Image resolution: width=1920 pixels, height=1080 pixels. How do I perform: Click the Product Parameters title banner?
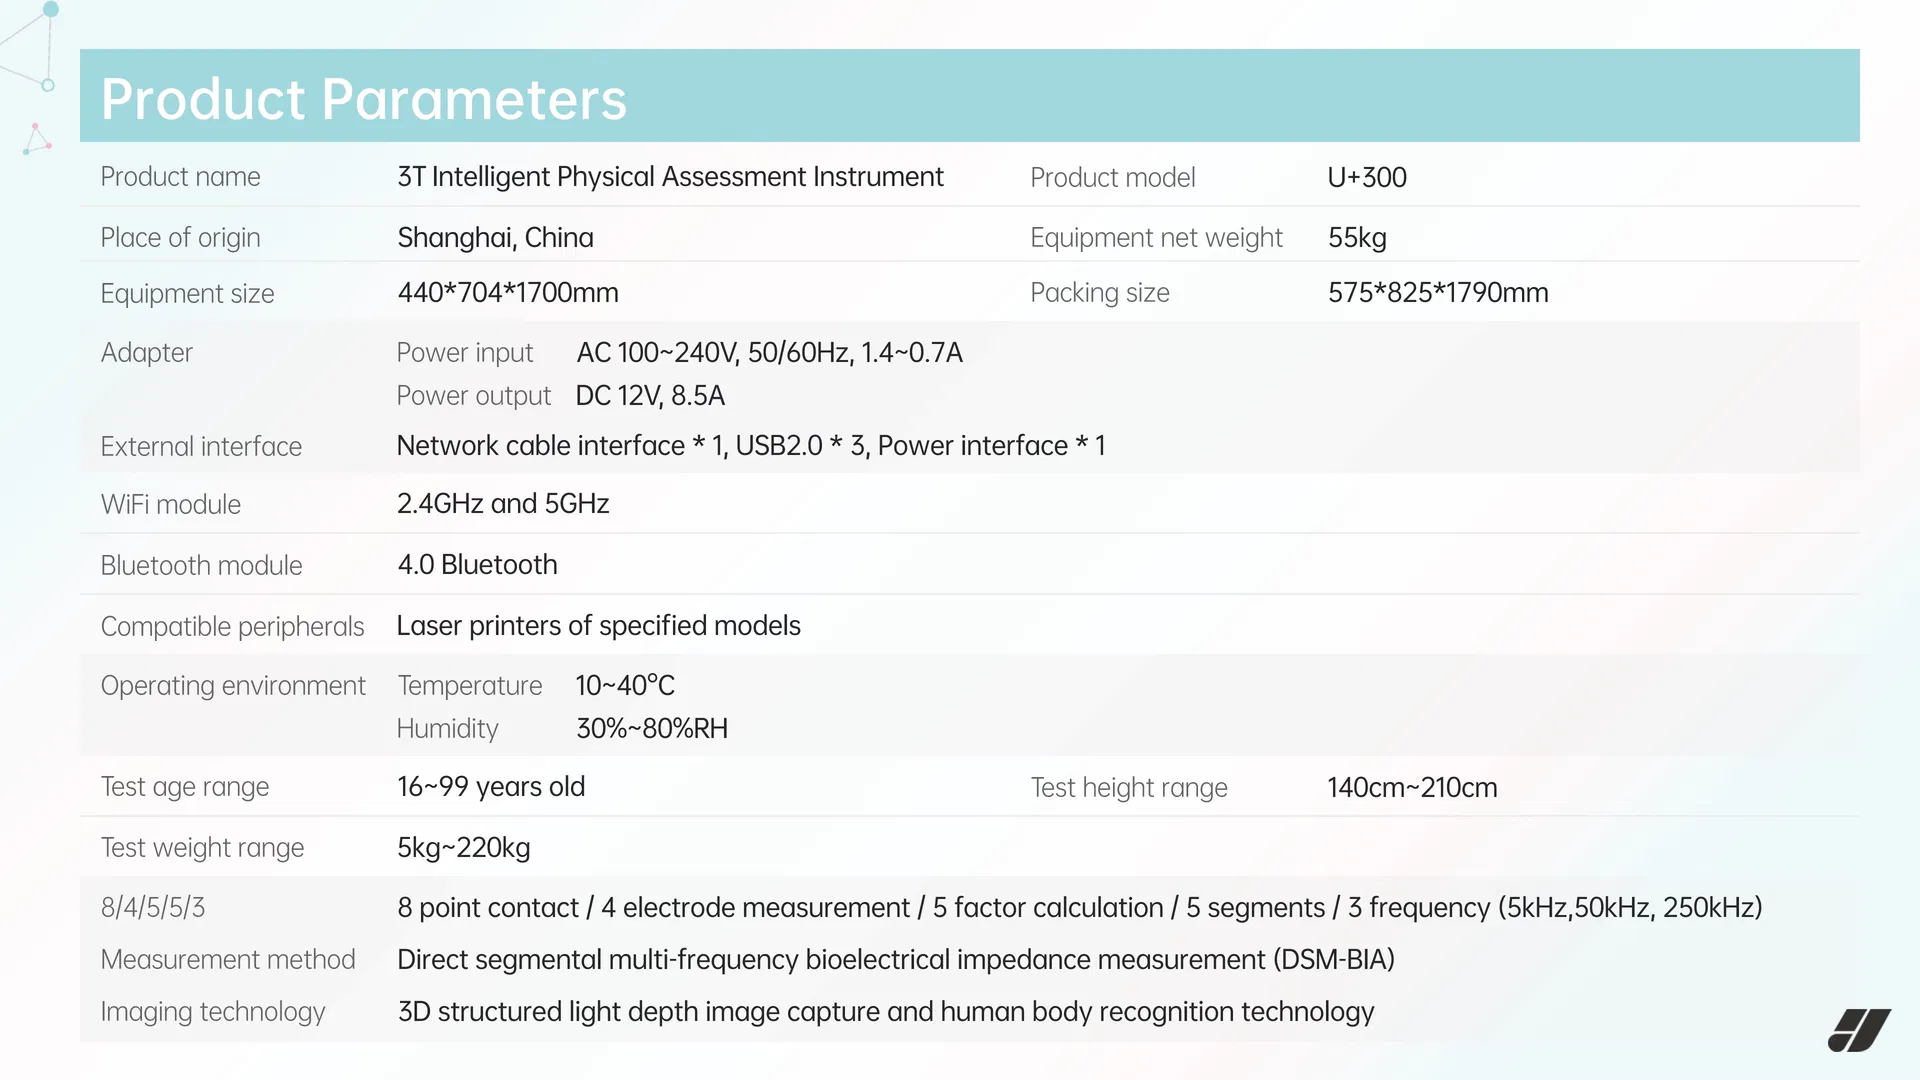(969, 97)
